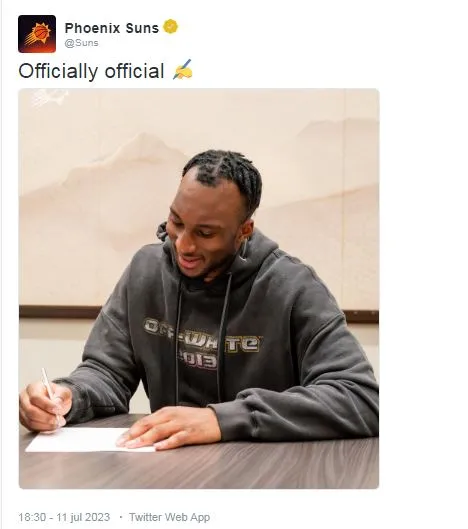Click the Off-White 2013 hoodie logo
The height and width of the screenshot is (529, 468).
(x=202, y=342)
